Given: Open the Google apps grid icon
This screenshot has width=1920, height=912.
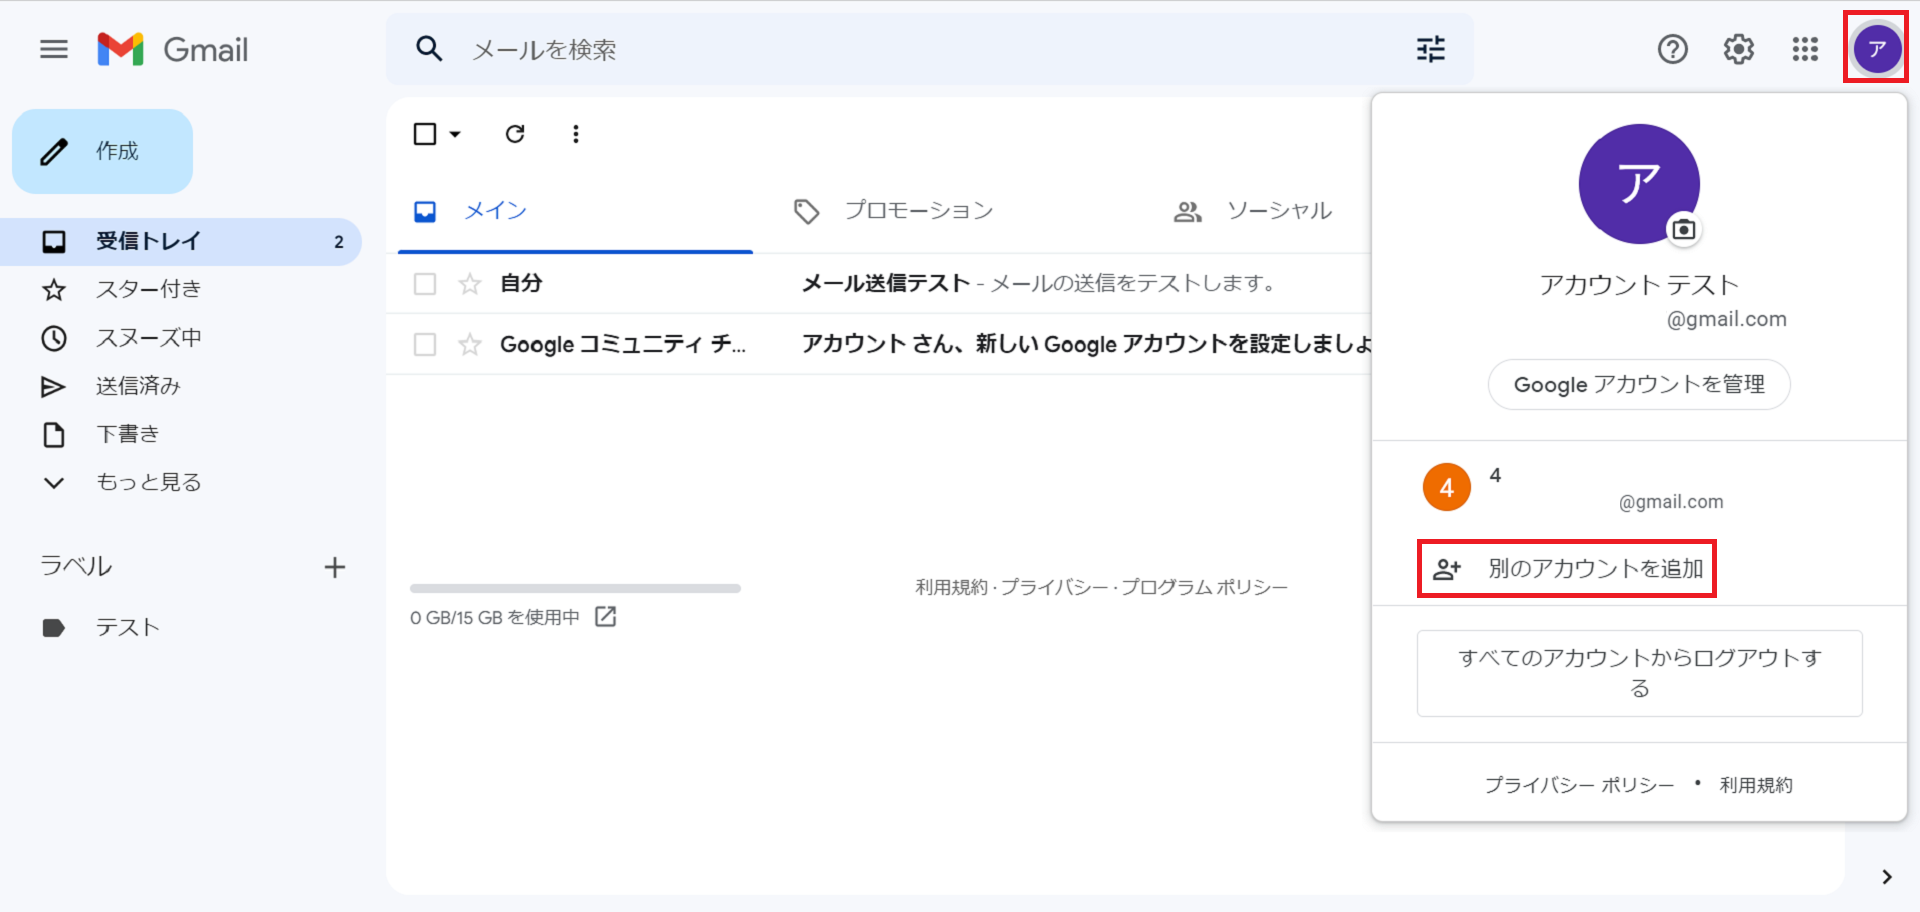Looking at the screenshot, I should (x=1805, y=49).
